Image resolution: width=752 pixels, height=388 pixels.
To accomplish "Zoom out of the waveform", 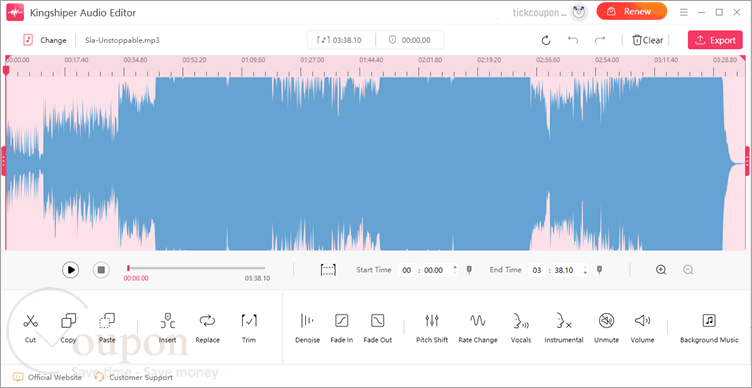I will click(x=688, y=270).
